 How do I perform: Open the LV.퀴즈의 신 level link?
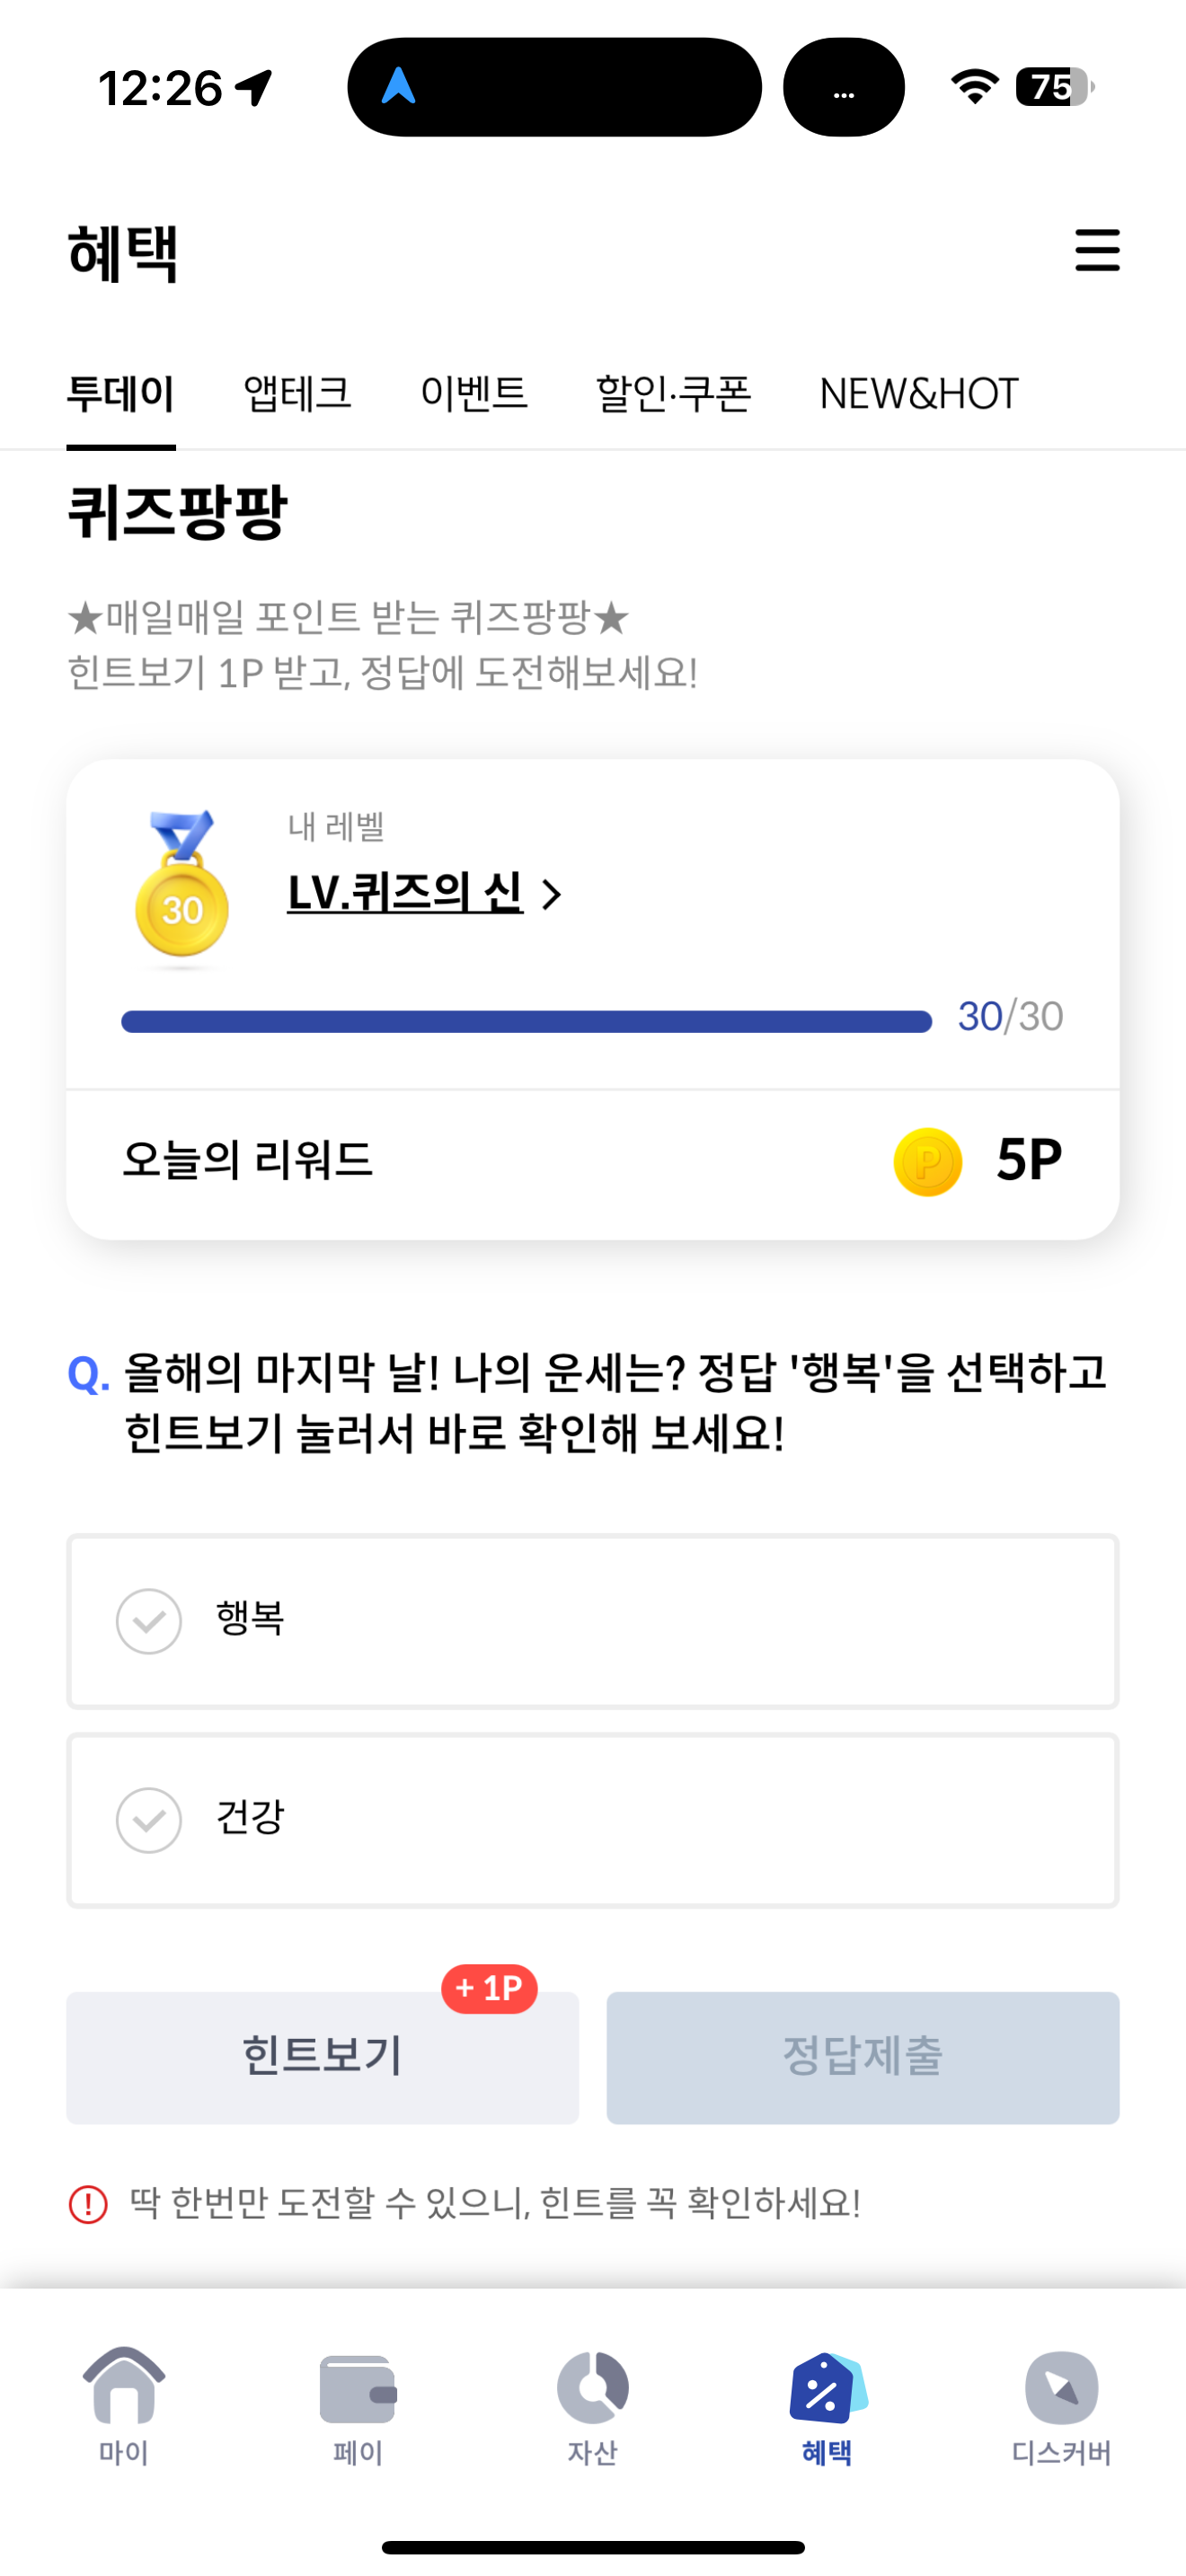coord(405,892)
